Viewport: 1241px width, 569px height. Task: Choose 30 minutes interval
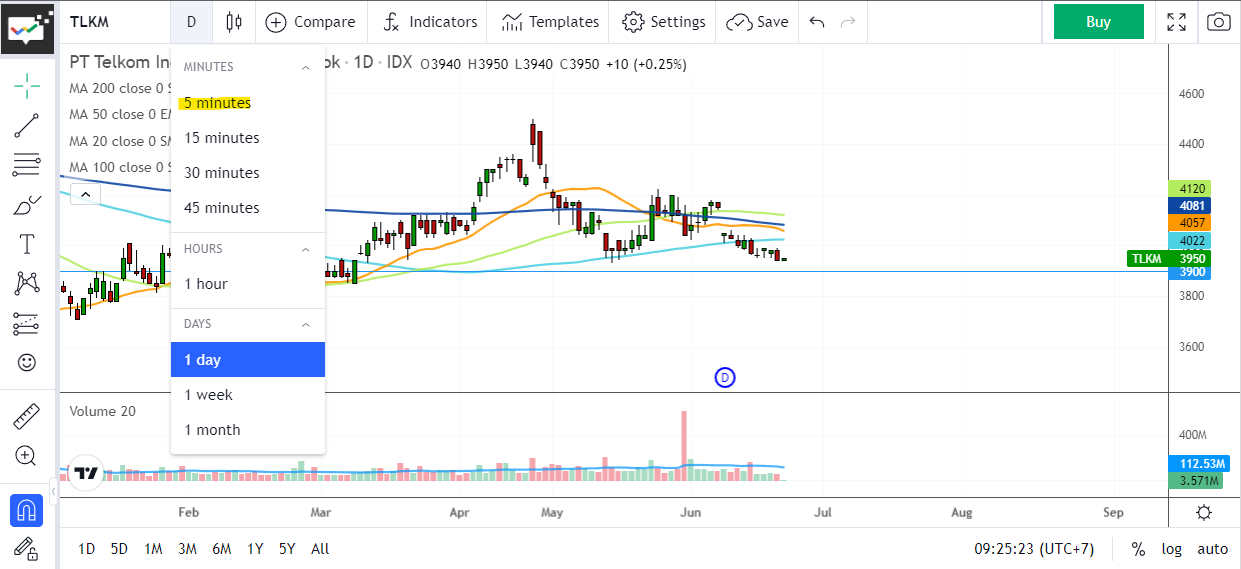pyautogui.click(x=248, y=173)
